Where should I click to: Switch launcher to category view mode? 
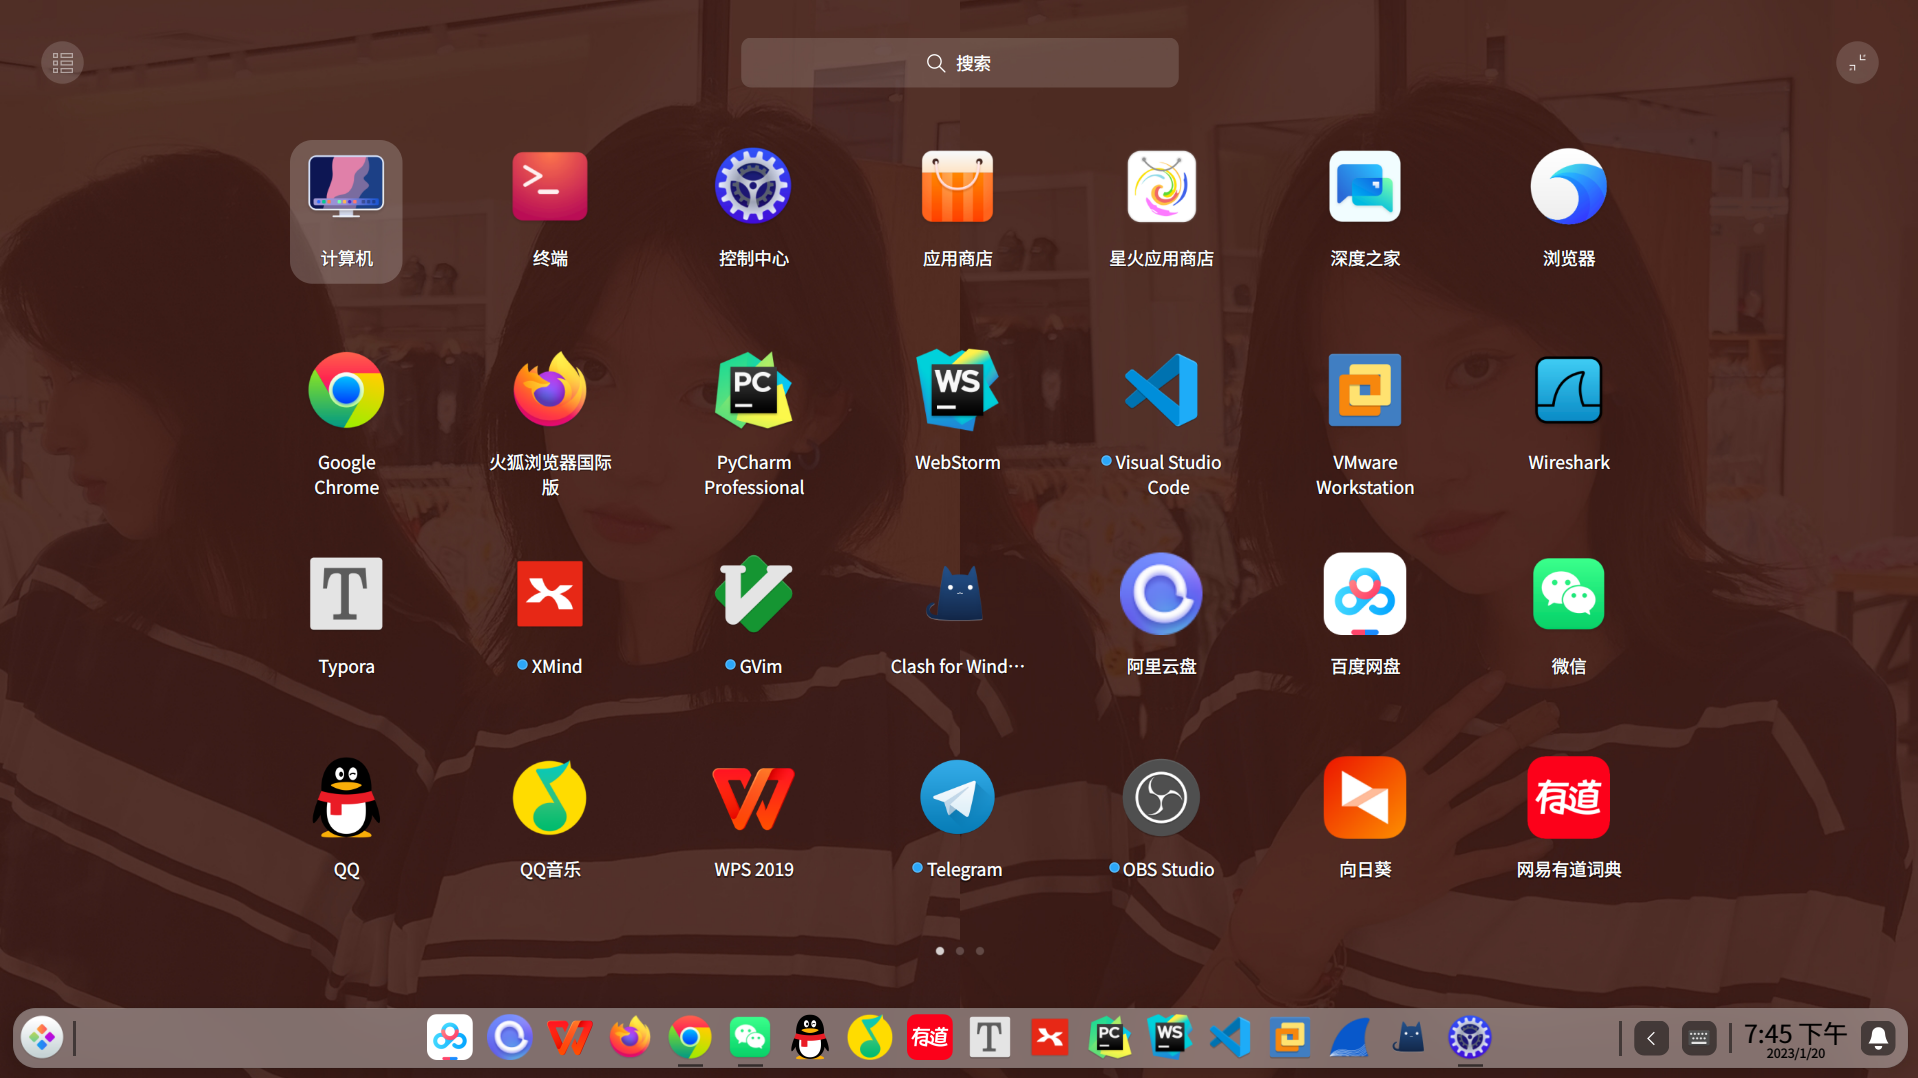coord(62,63)
